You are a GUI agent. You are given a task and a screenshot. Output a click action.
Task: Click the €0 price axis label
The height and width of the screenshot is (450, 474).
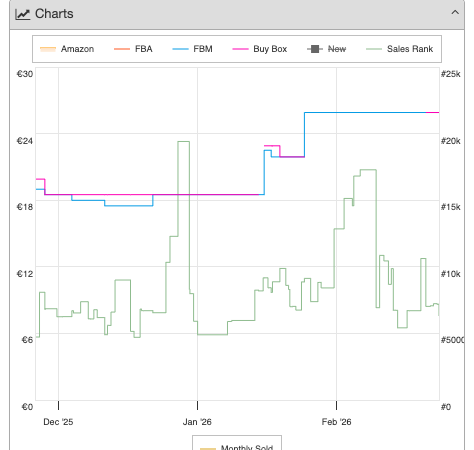point(27,407)
